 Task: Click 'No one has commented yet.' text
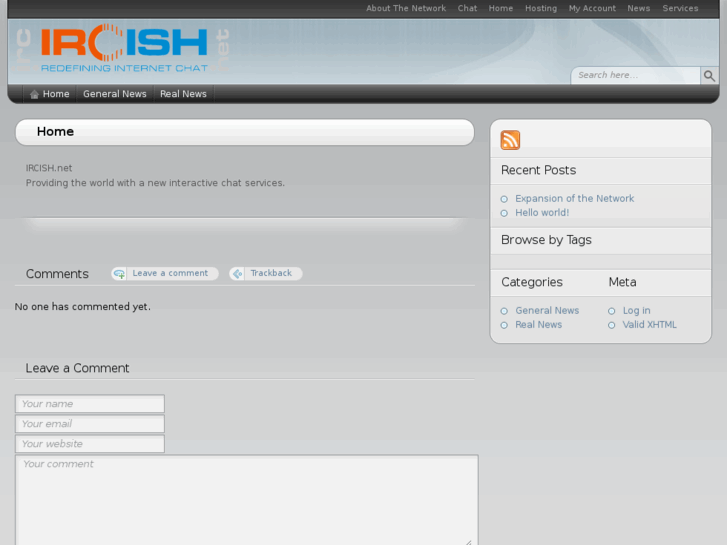83,307
